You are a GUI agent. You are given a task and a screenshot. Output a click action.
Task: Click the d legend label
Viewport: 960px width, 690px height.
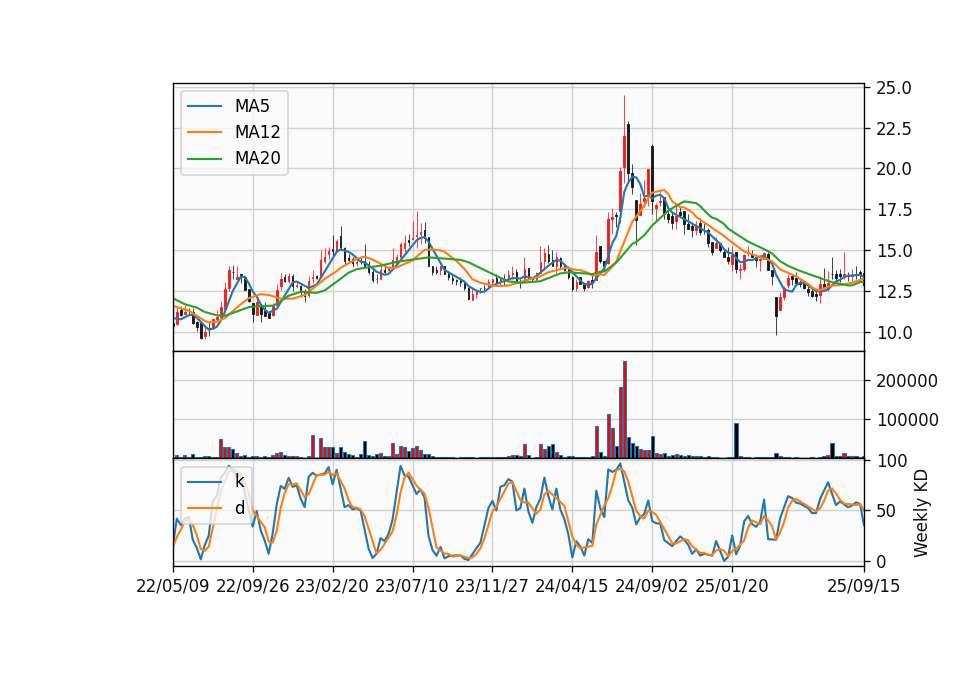coord(239,508)
